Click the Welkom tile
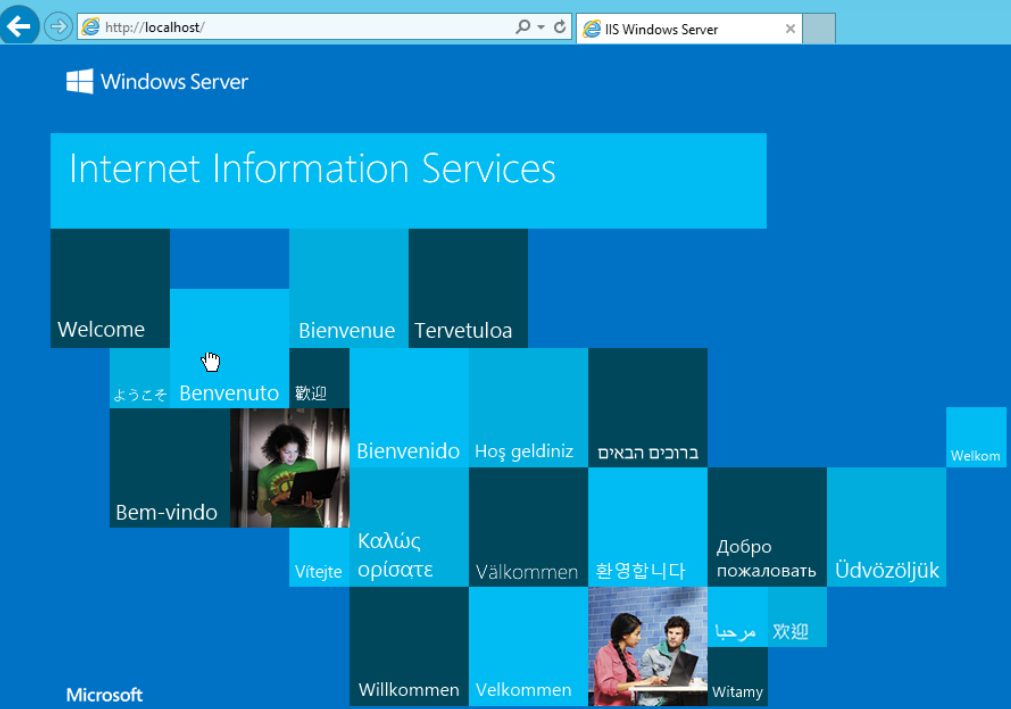 coord(976,437)
